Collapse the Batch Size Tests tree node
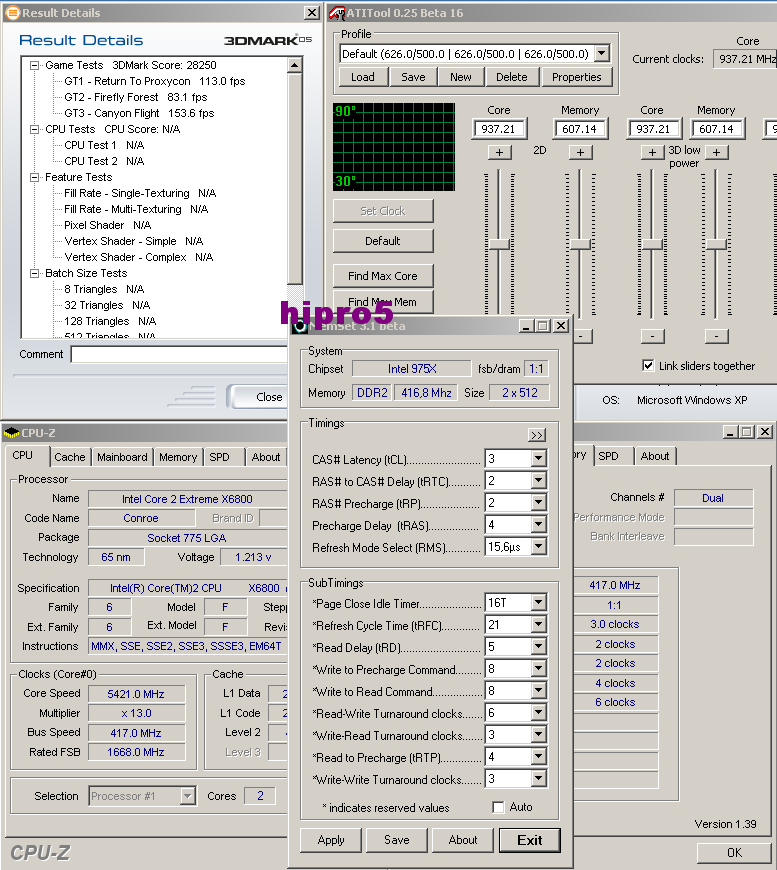 coord(34,274)
